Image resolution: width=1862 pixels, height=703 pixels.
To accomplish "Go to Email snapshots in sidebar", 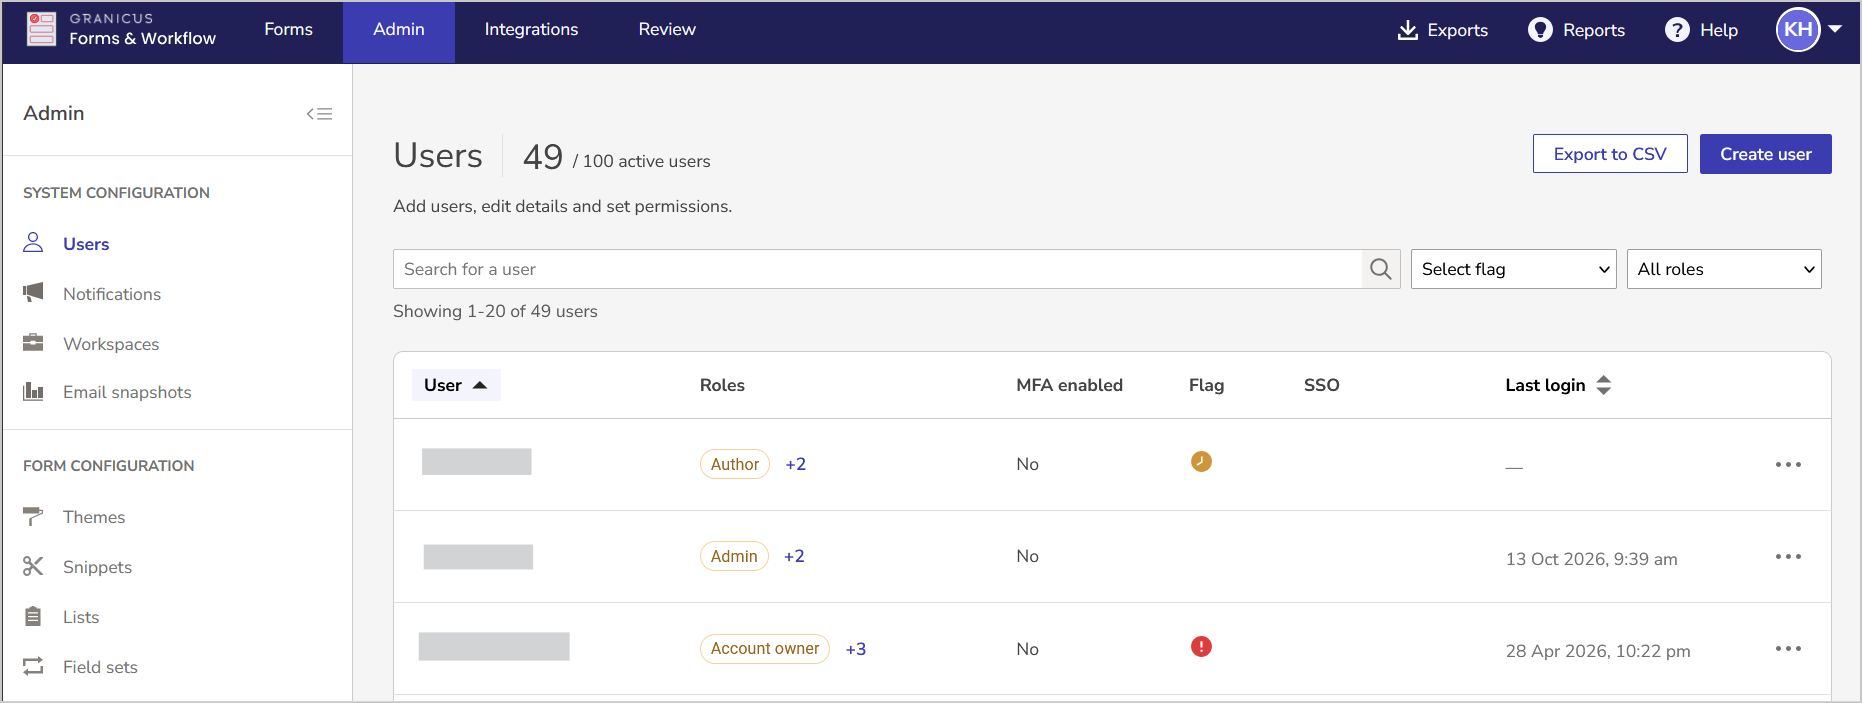I will [x=127, y=392].
